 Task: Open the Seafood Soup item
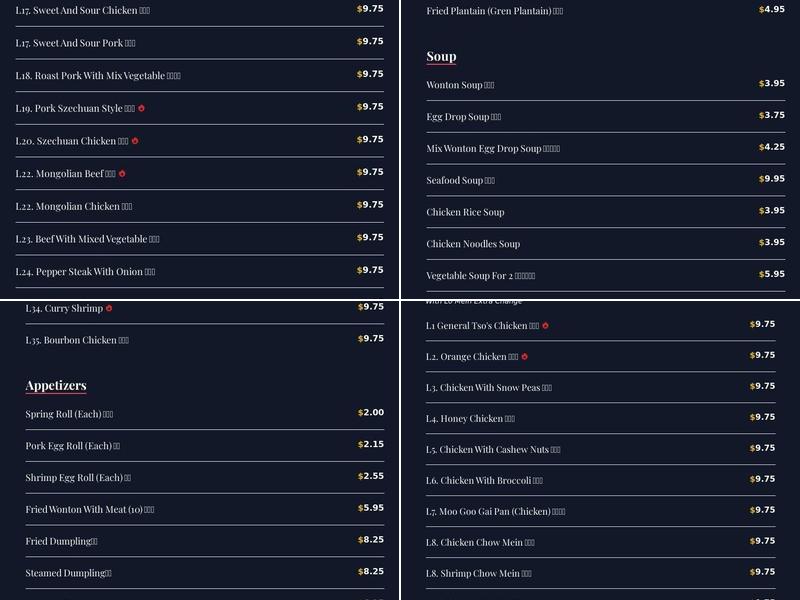(455, 181)
